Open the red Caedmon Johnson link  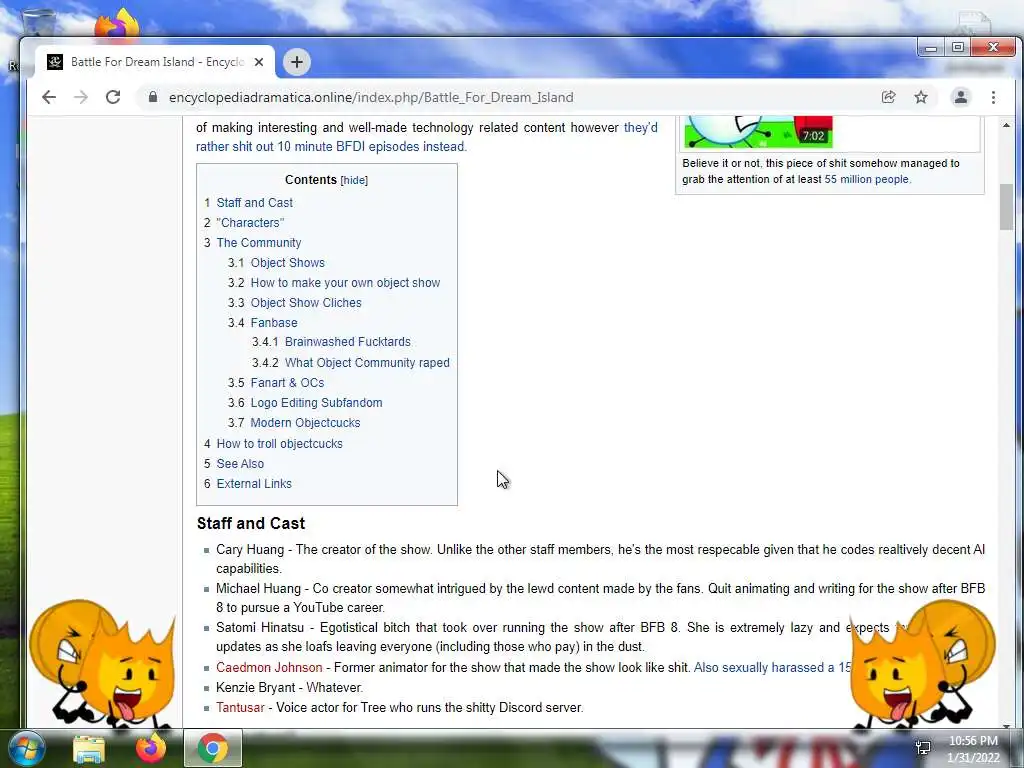click(x=269, y=667)
